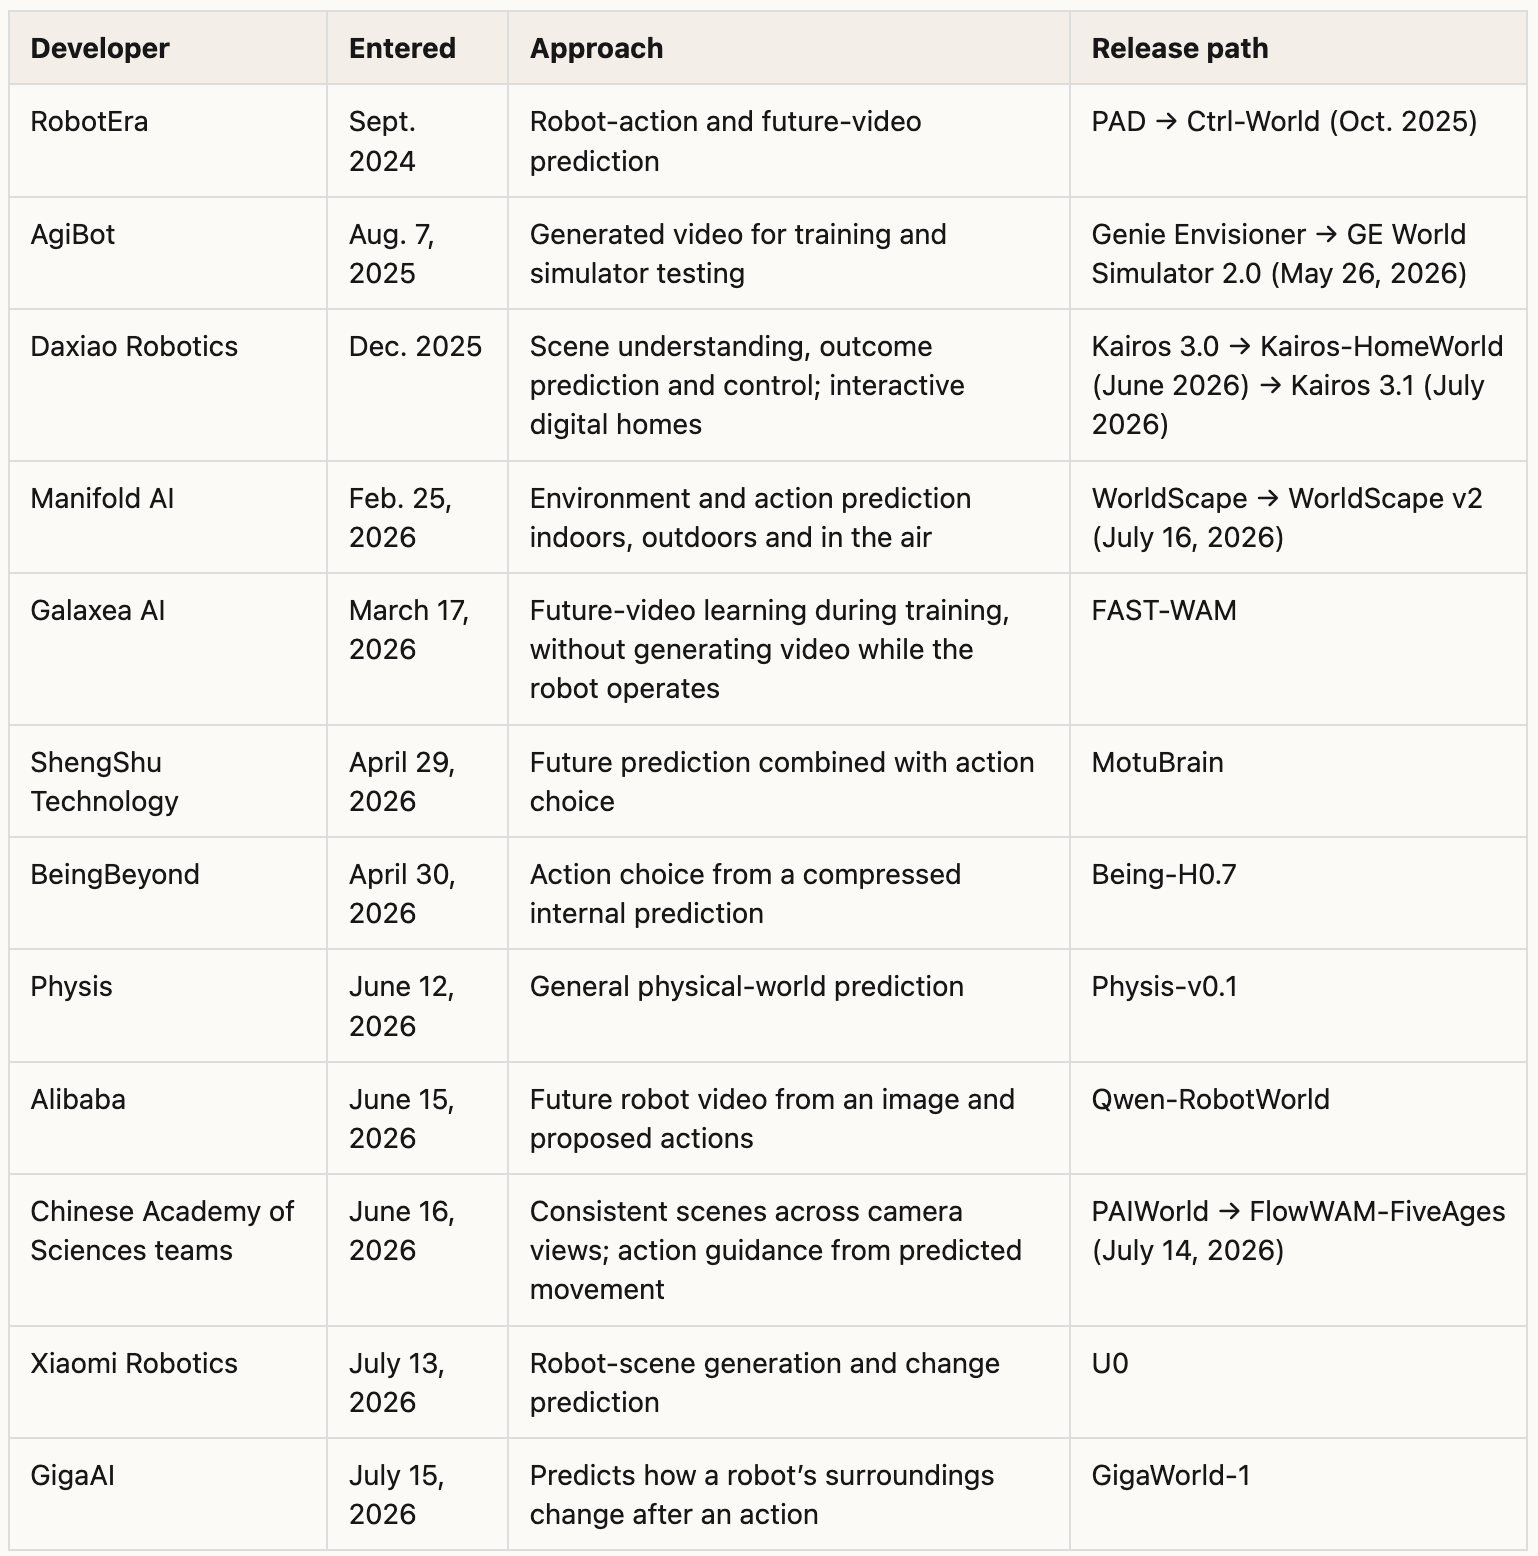Click the Developer column header
This screenshot has width=1538, height=1556.
[167, 48]
